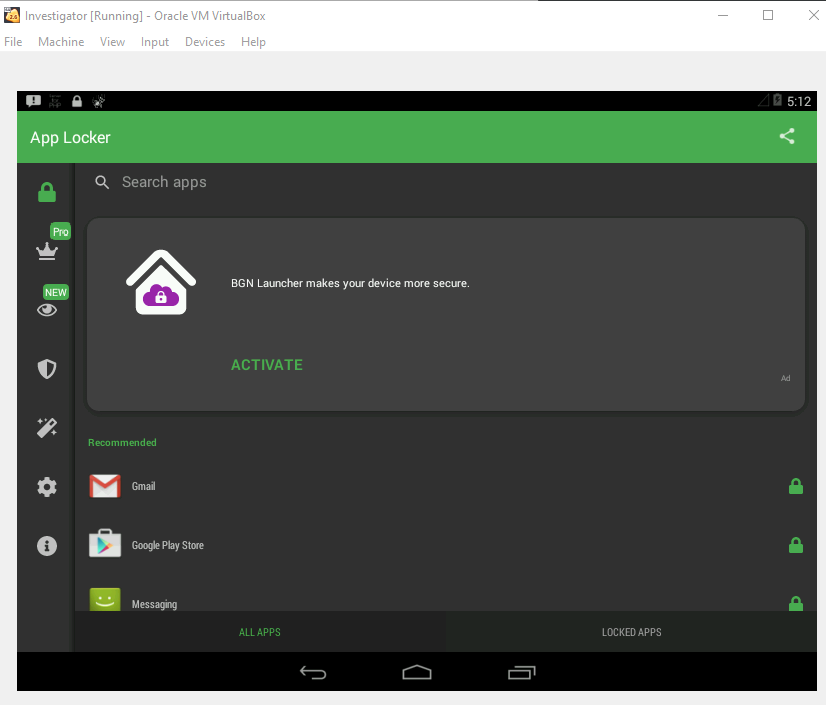This screenshot has width=826, height=705.
Task: Tap the Google Play Store icon
Action: (105, 544)
